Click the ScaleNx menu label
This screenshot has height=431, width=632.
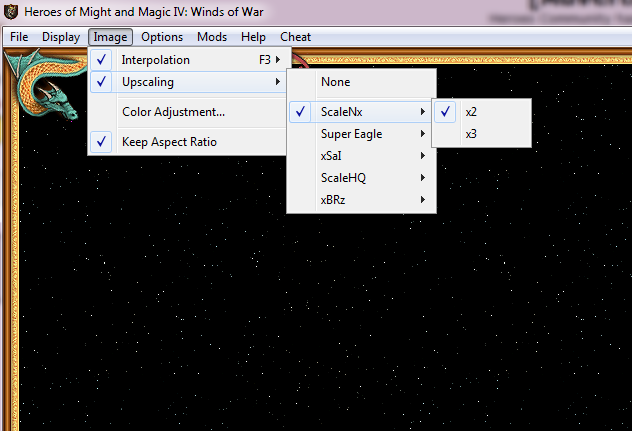click(342, 112)
